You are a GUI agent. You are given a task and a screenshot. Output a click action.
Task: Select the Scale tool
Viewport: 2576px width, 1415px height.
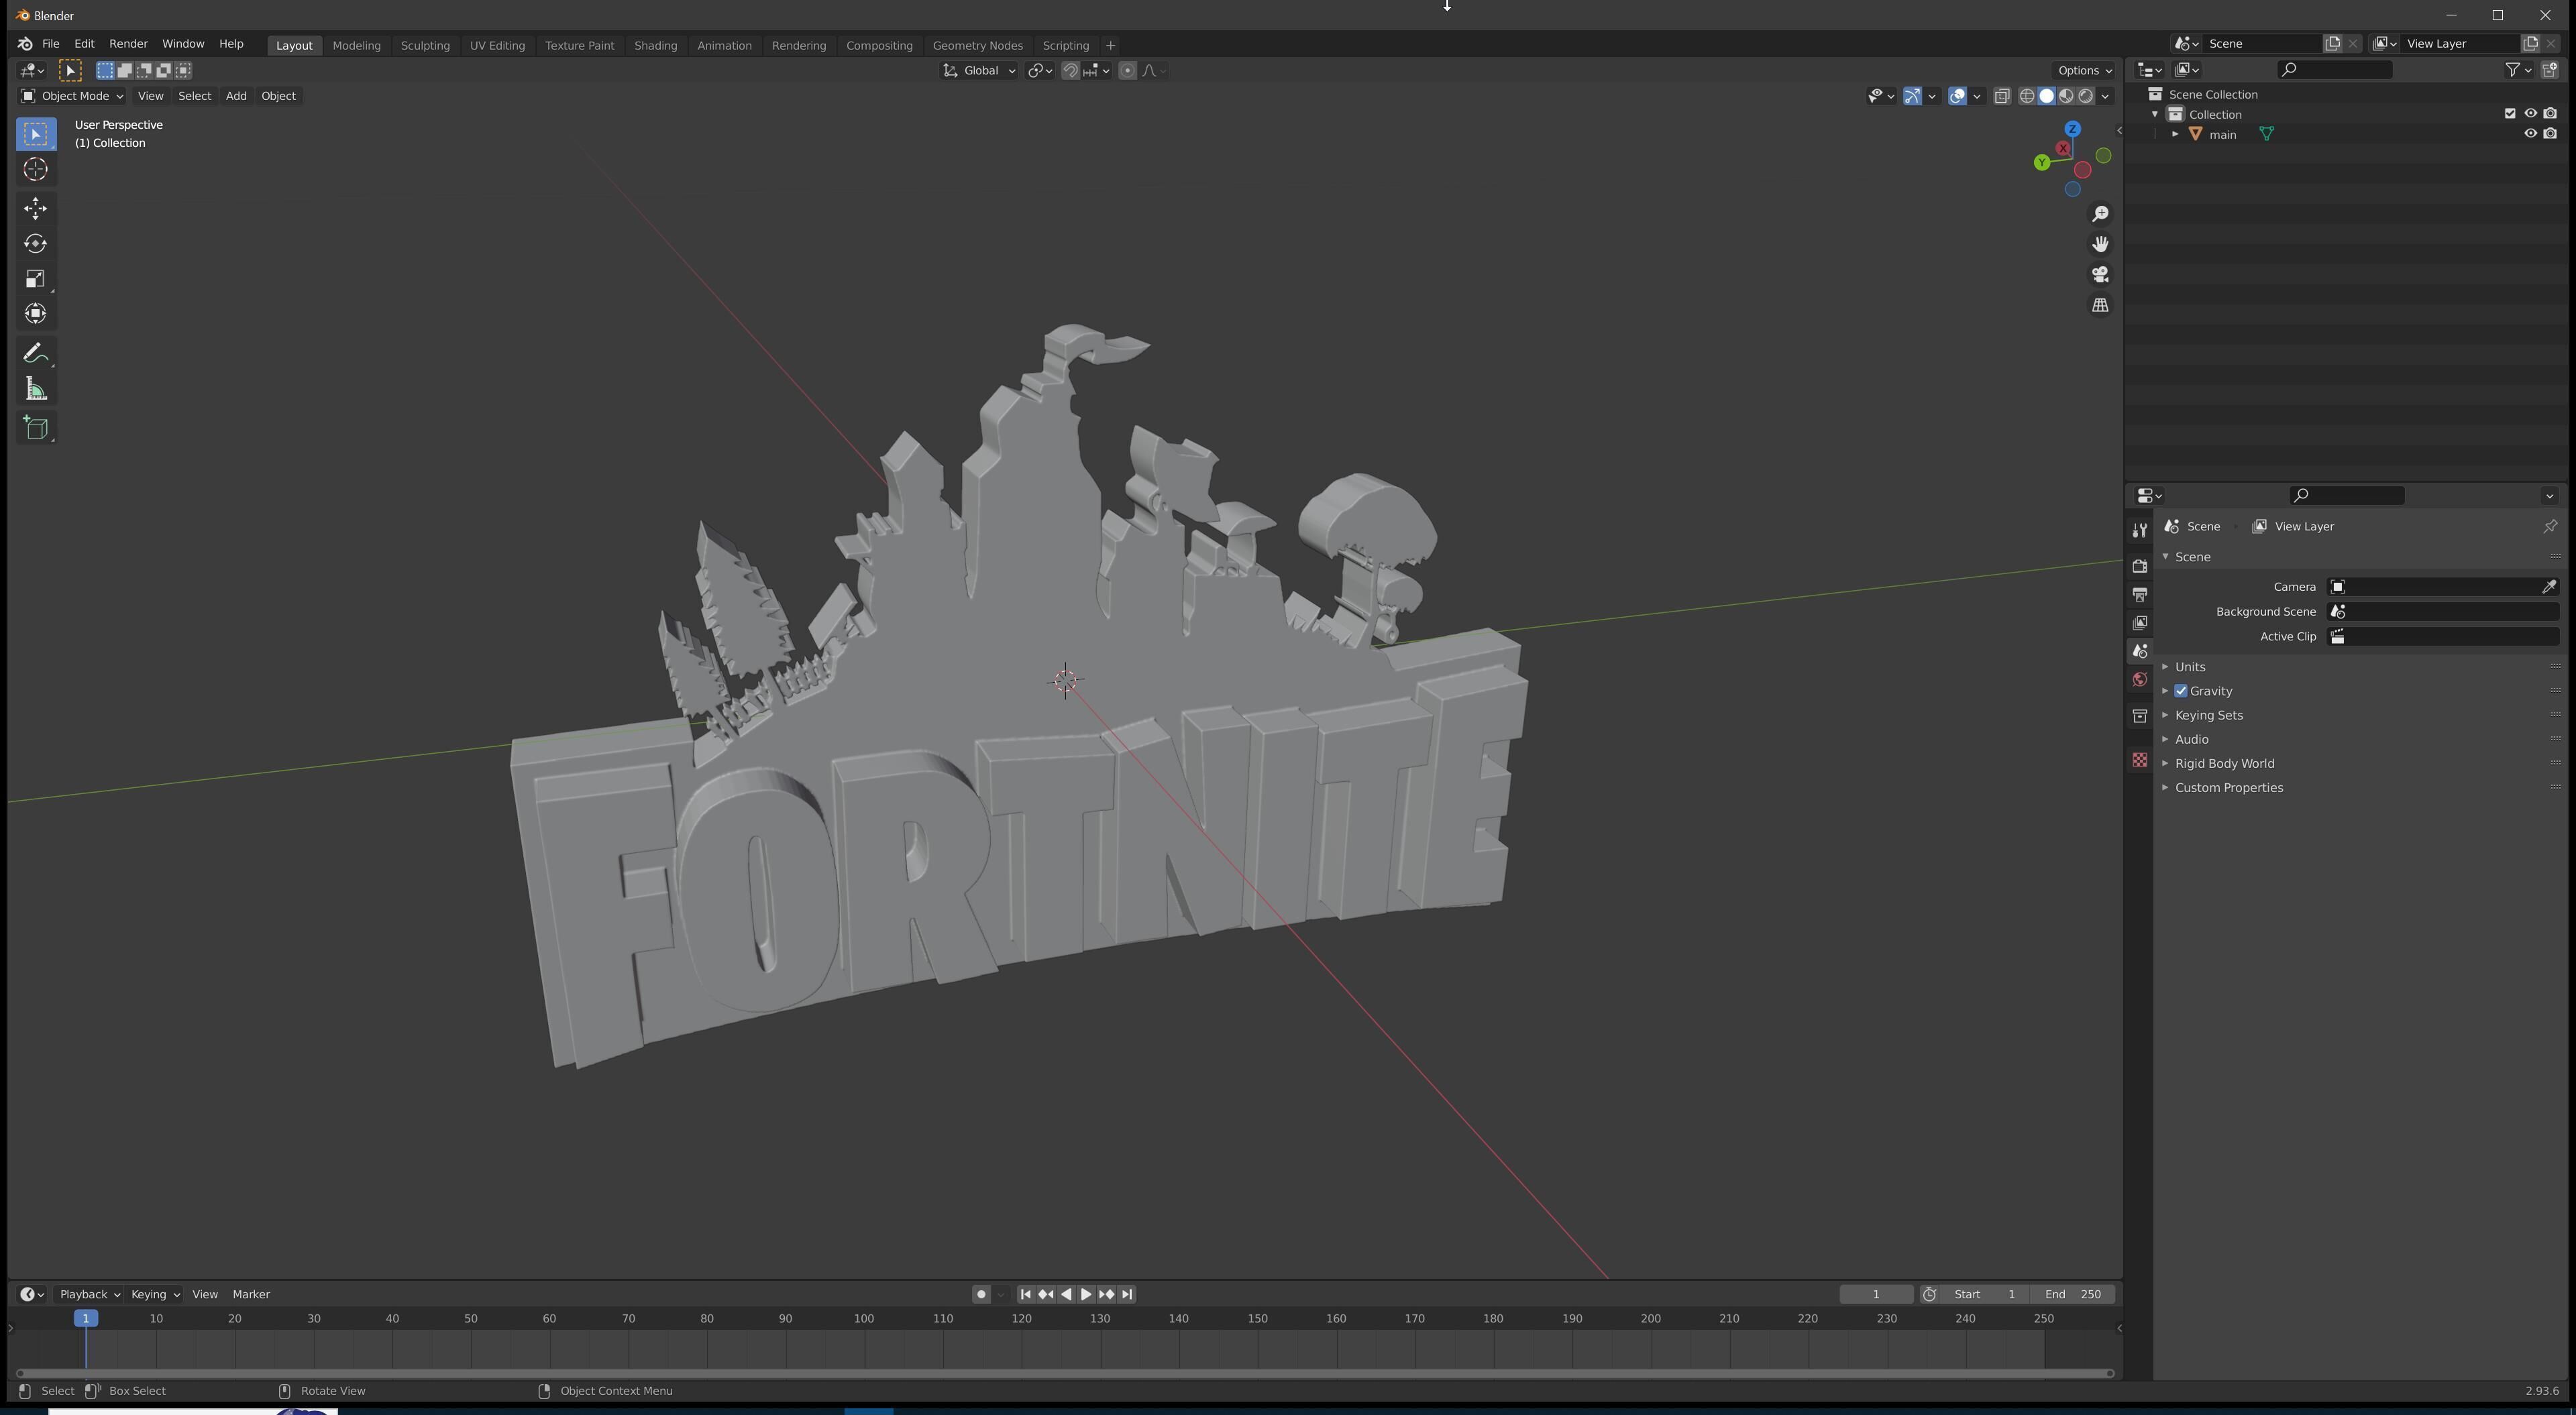[x=36, y=279]
